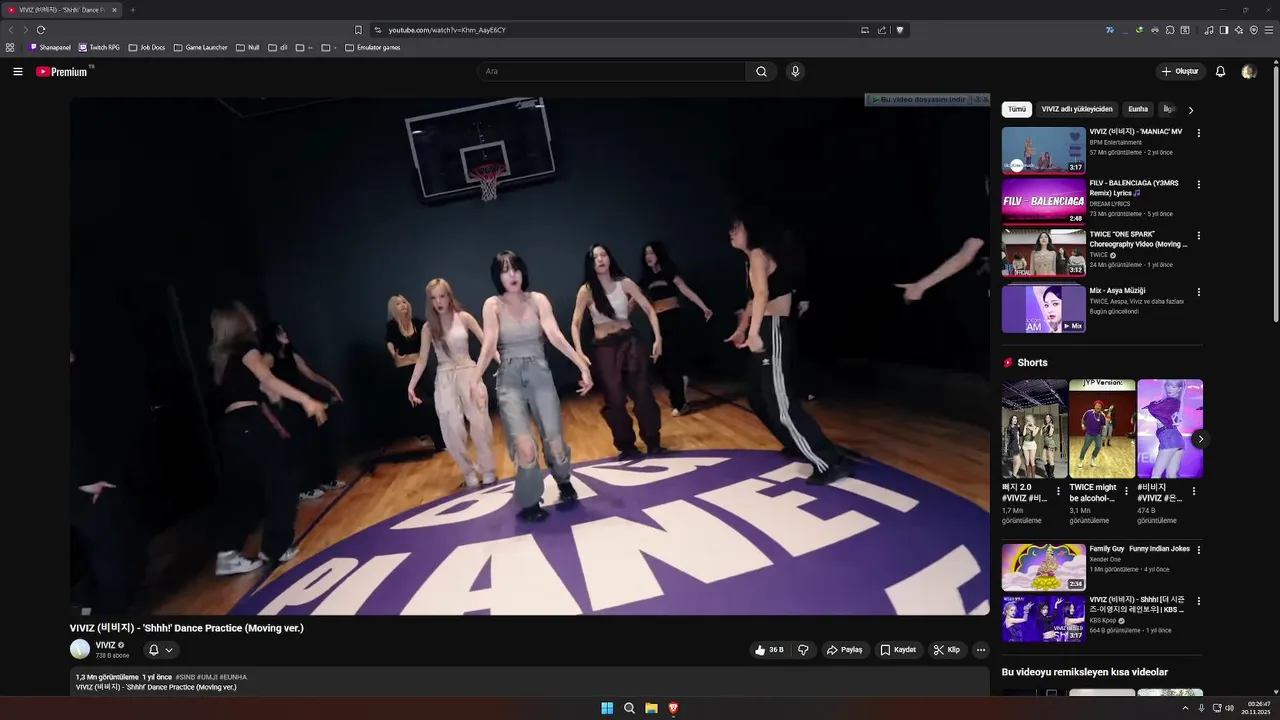Open the Emulator games bookmark folder
The image size is (1280, 720).
(x=372, y=48)
